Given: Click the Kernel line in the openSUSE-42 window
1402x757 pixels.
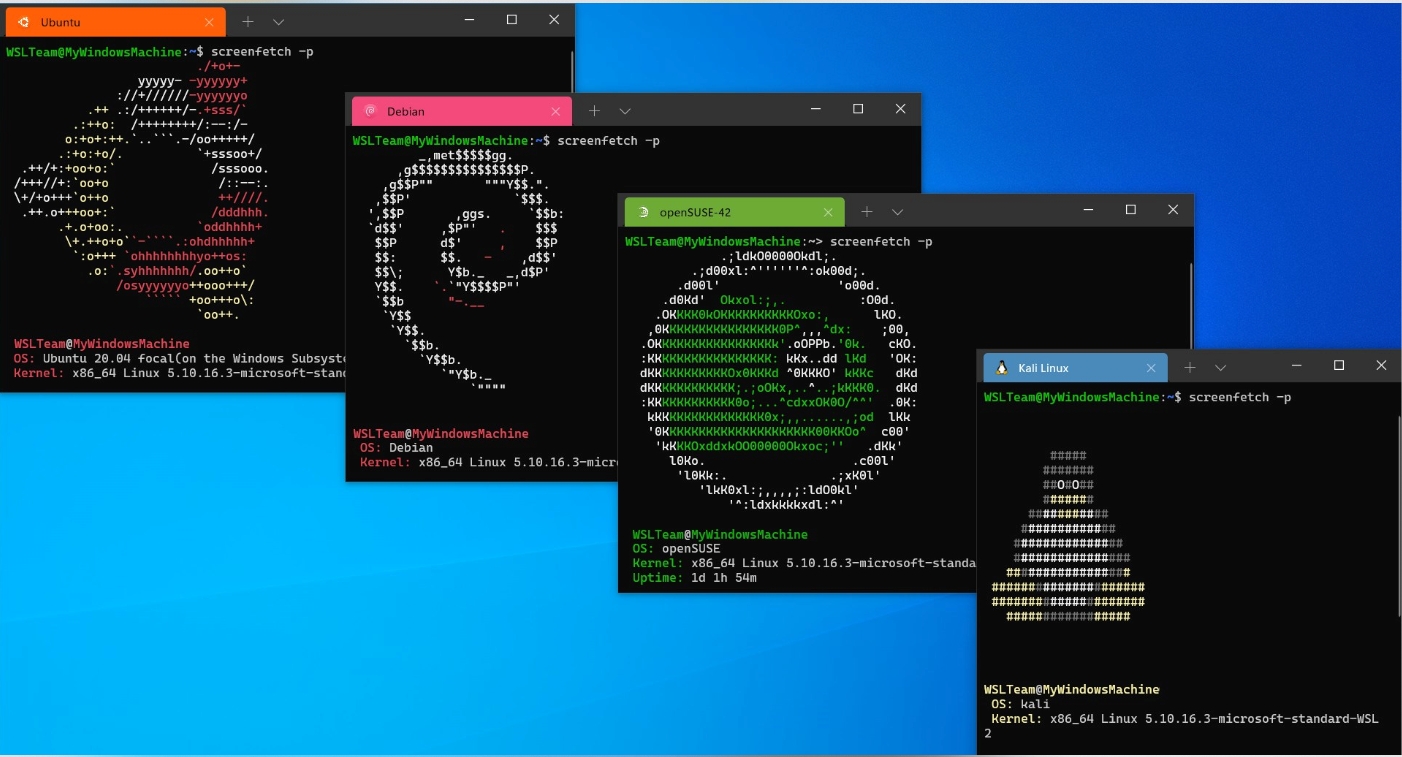Looking at the screenshot, I should 804,563.
